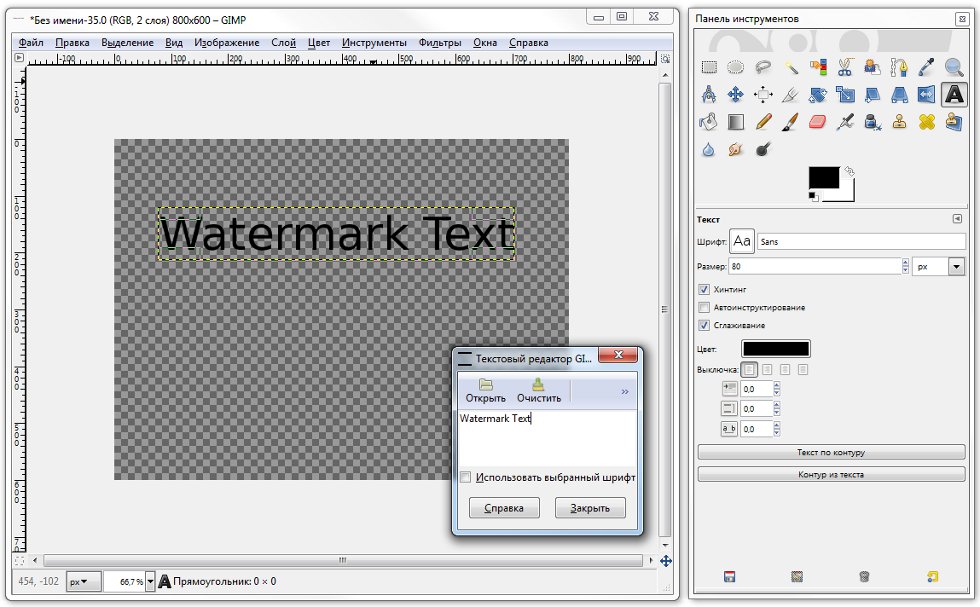Select the Fuzzy Select magic wand tool
The height and width of the screenshot is (607, 980).
click(790, 68)
